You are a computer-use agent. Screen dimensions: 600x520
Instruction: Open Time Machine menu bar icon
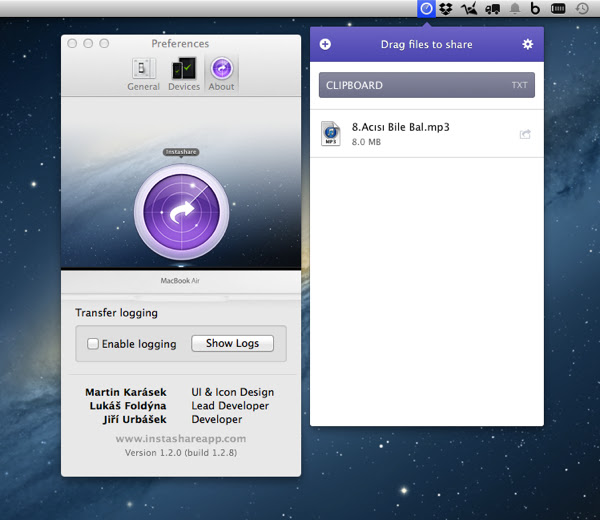pyautogui.click(x=582, y=8)
